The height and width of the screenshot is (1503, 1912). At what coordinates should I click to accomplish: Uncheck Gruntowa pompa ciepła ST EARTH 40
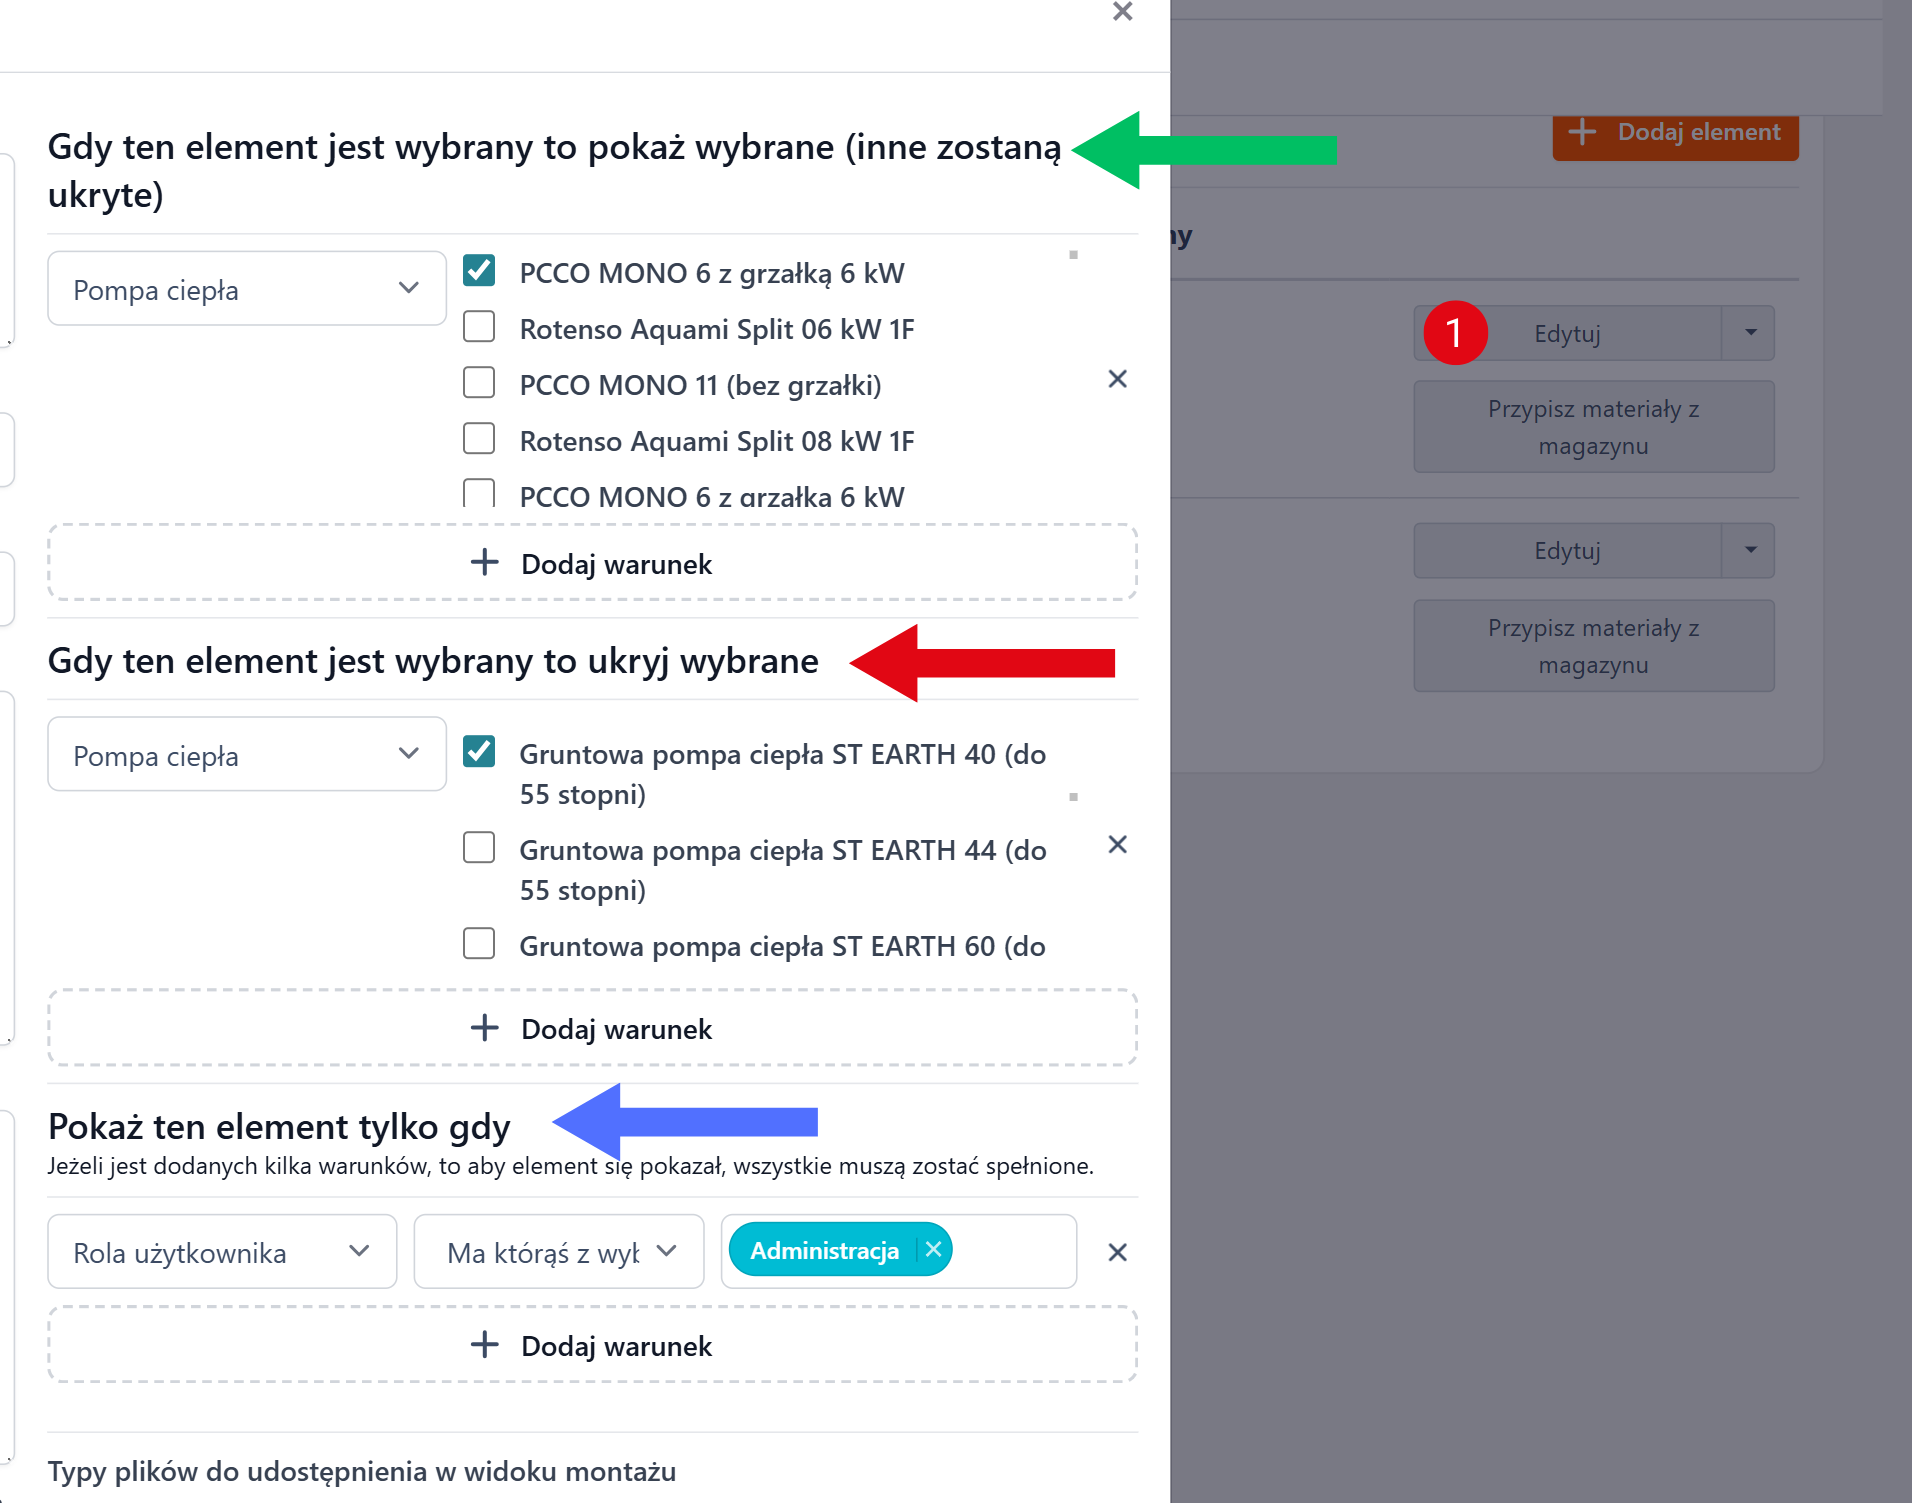[479, 752]
